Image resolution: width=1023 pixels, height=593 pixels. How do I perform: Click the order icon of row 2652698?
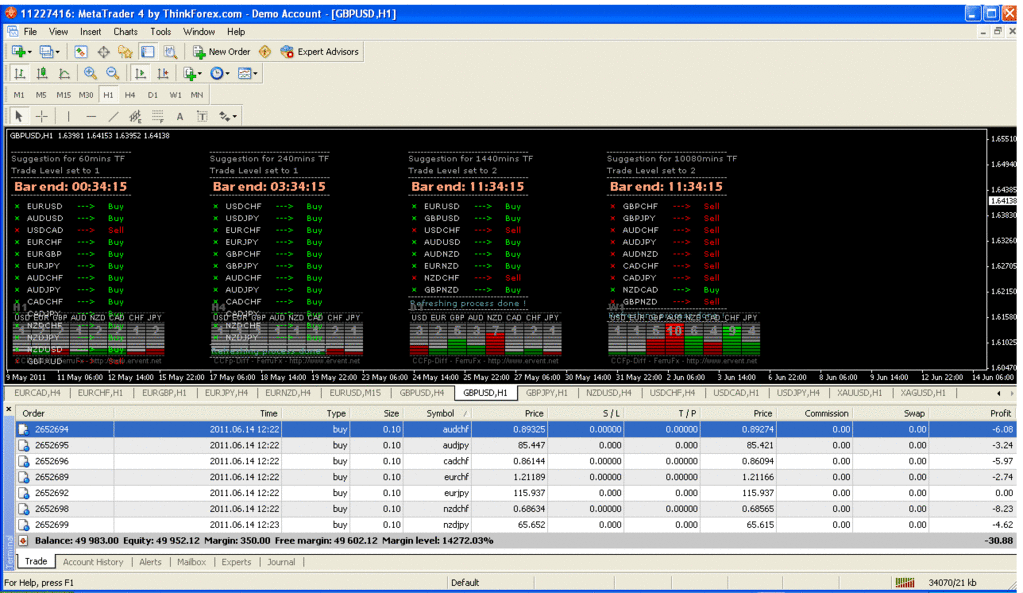(x=23, y=509)
